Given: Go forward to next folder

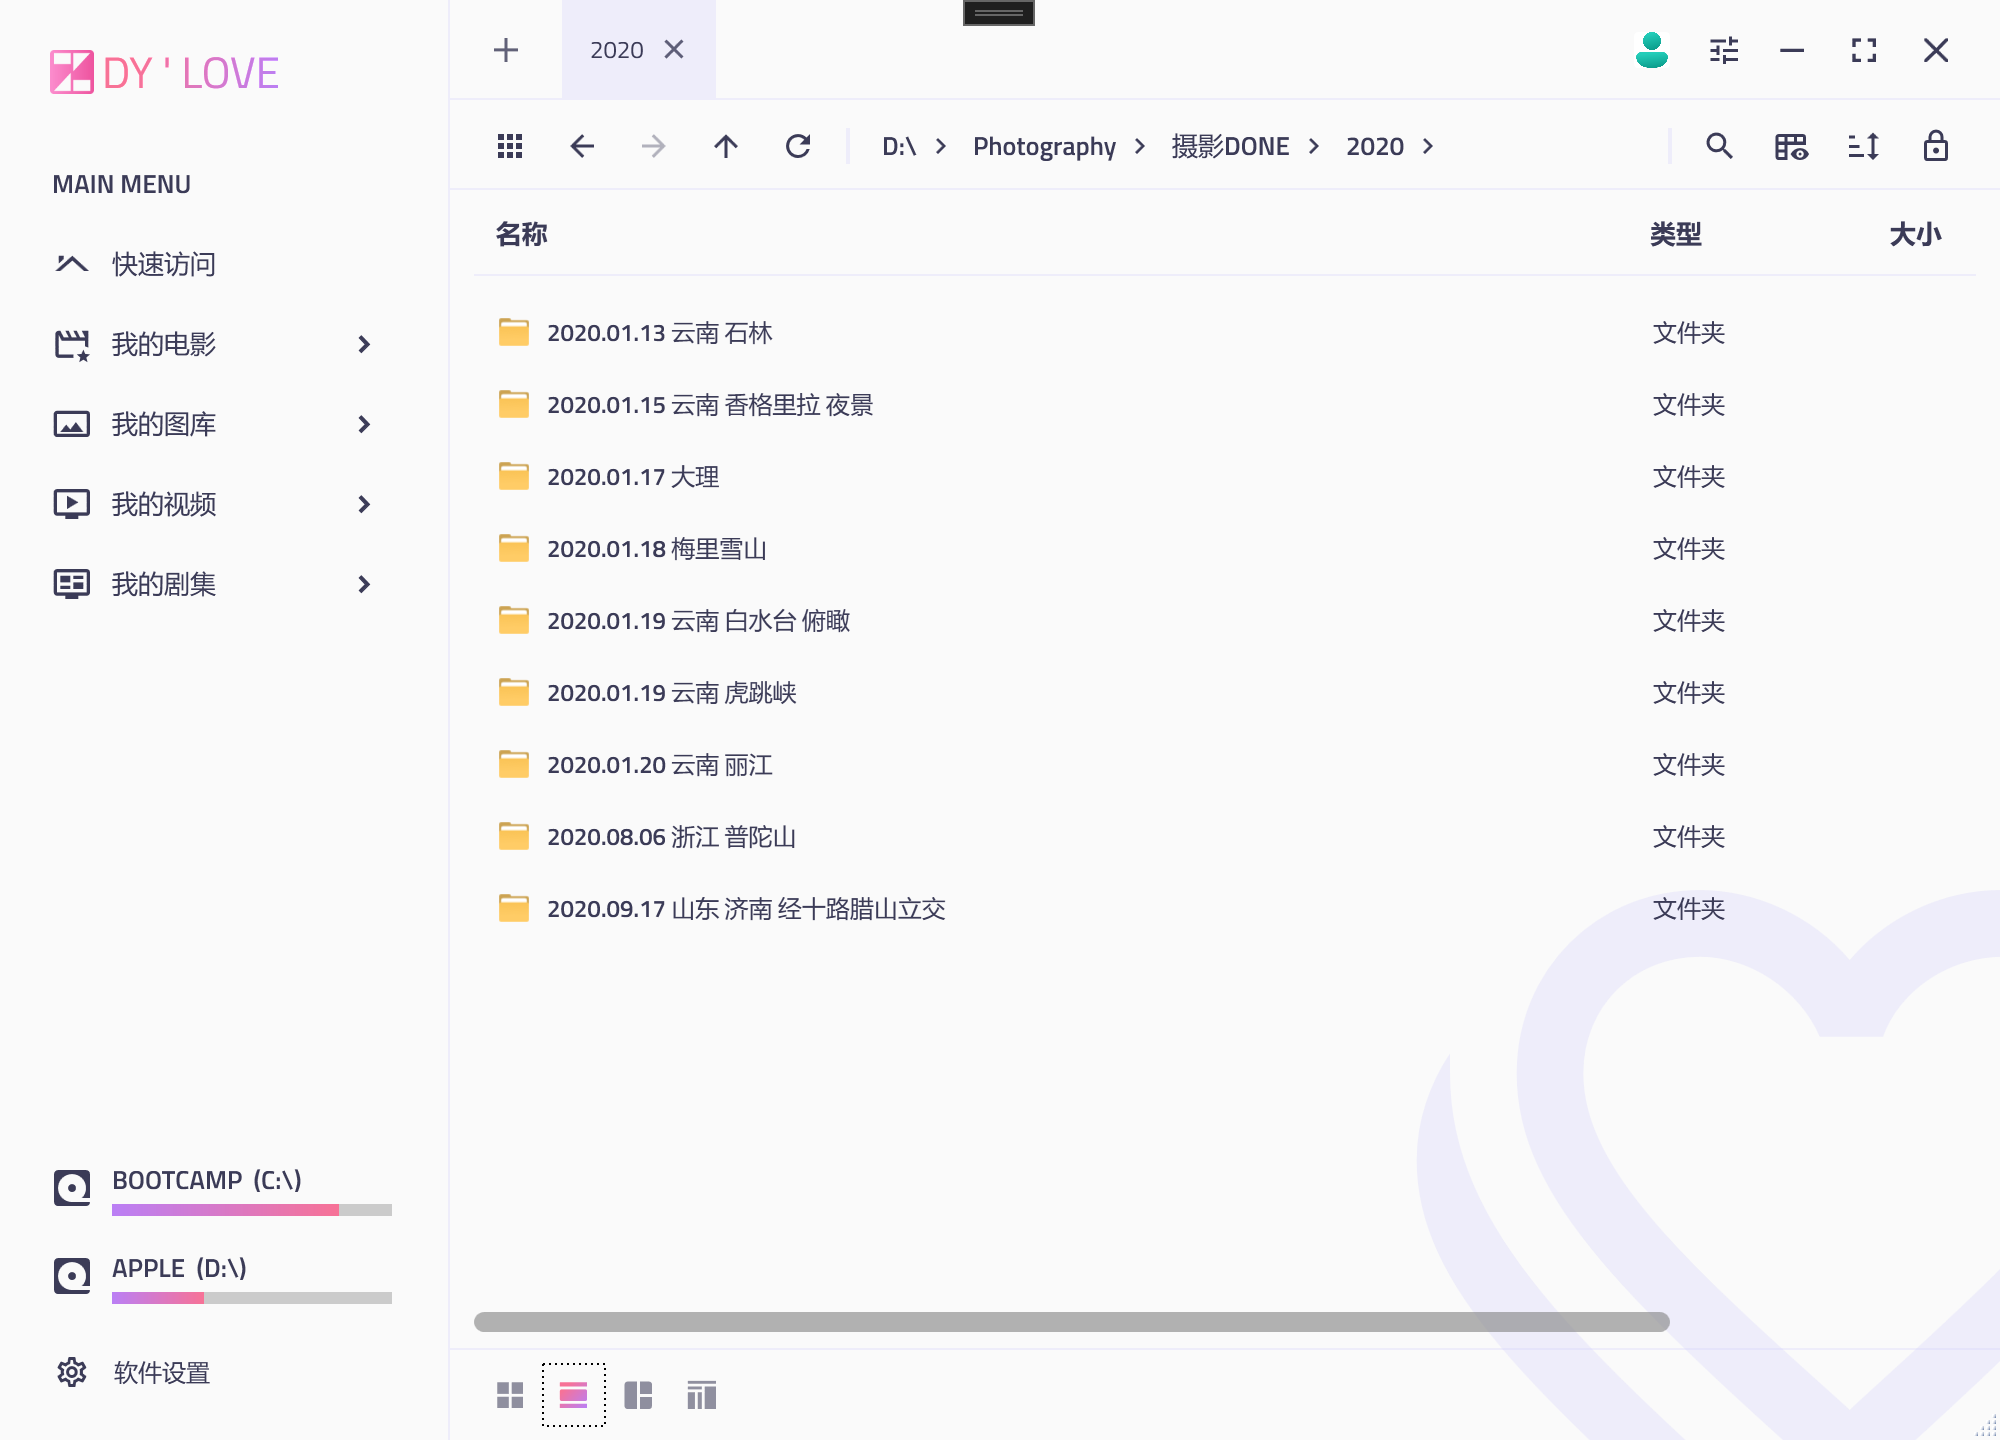Looking at the screenshot, I should click(654, 147).
